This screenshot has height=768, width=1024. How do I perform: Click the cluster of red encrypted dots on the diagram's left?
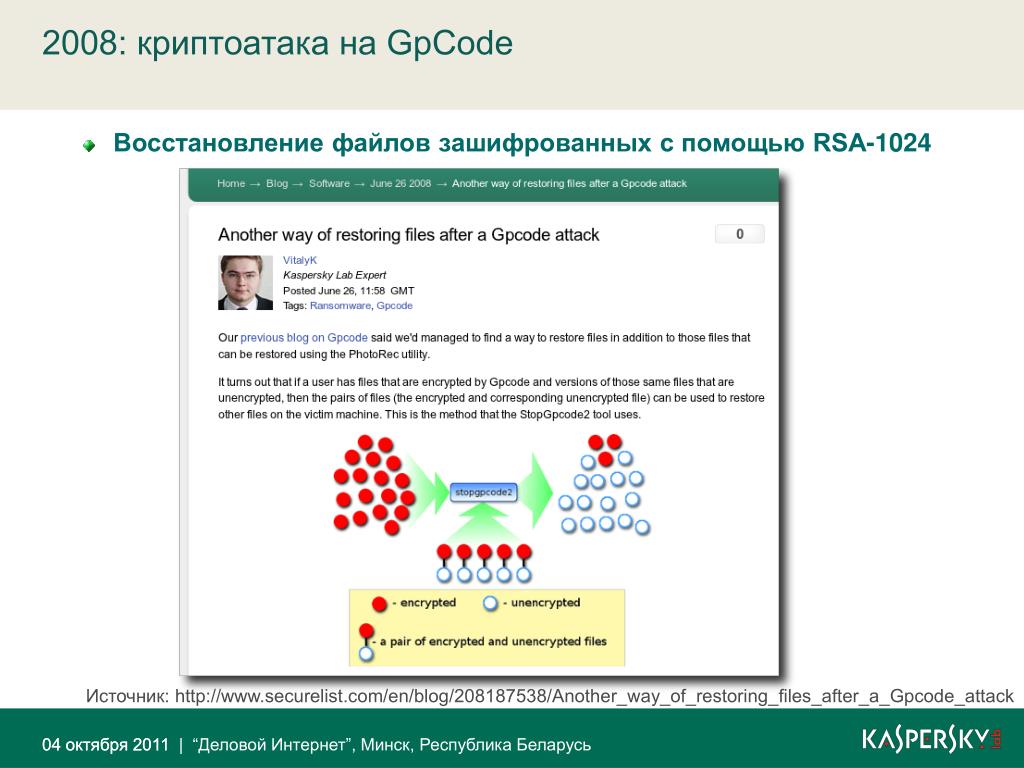374,485
